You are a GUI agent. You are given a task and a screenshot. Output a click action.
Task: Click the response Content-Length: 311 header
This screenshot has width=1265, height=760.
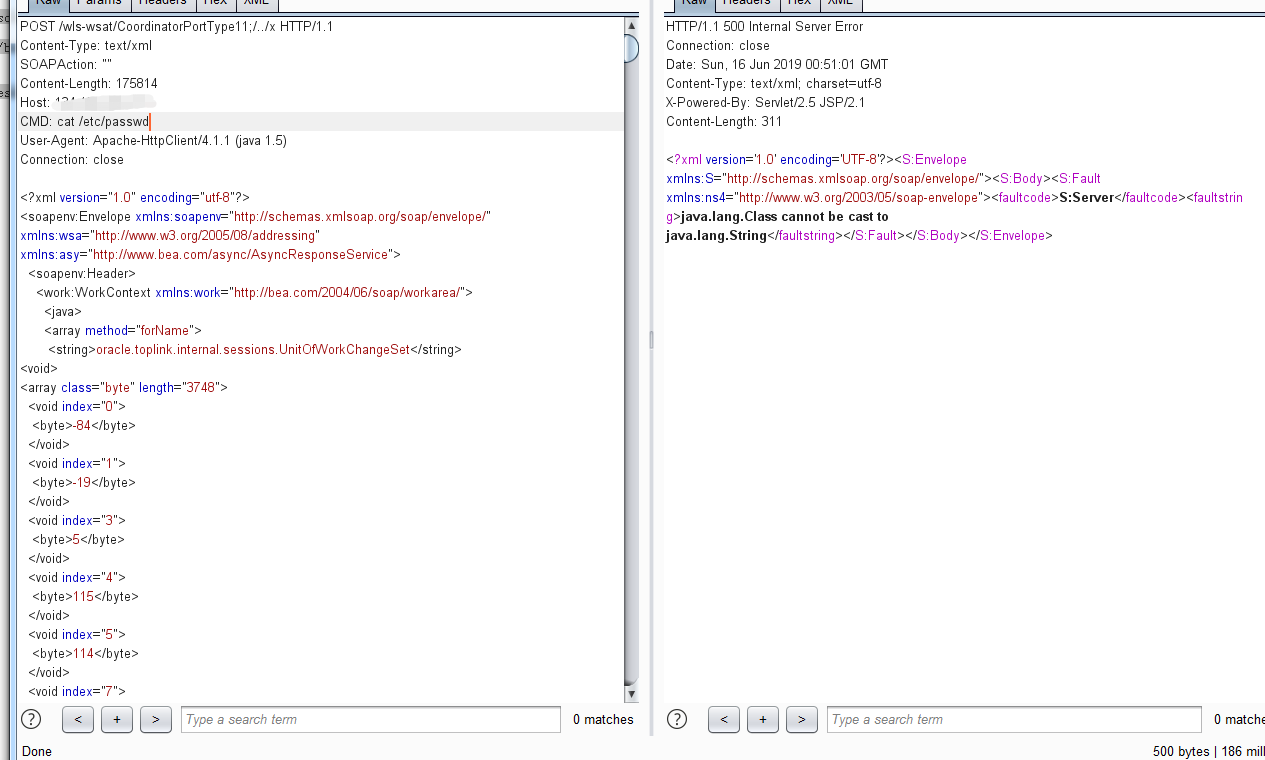click(x=724, y=121)
